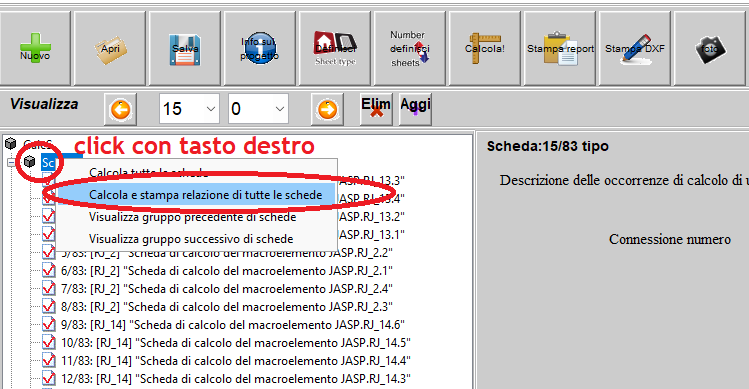Click the Aggi add button
Image resolution: width=749 pixels, height=389 pixels.
tap(415, 109)
